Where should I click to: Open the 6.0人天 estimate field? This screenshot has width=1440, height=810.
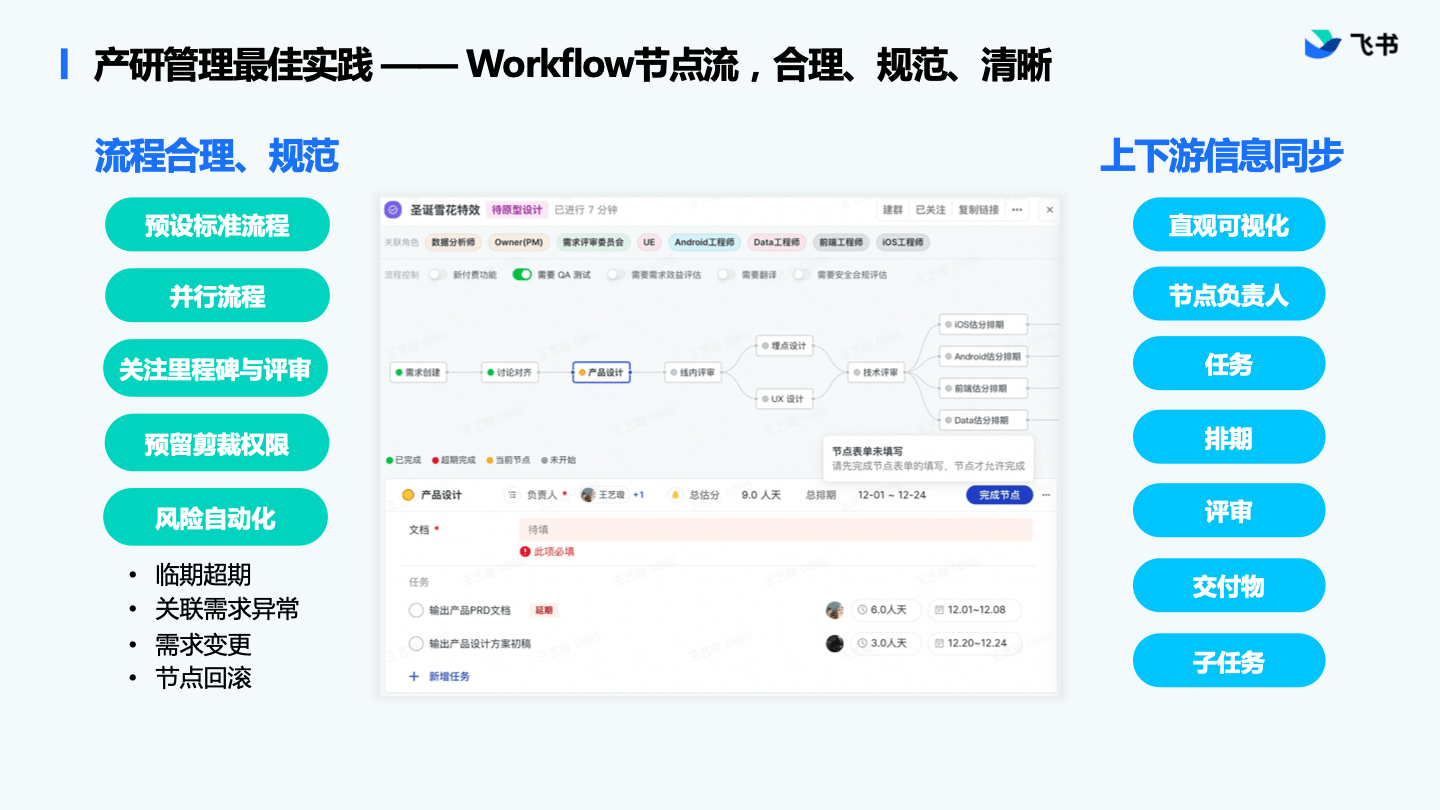tap(885, 610)
